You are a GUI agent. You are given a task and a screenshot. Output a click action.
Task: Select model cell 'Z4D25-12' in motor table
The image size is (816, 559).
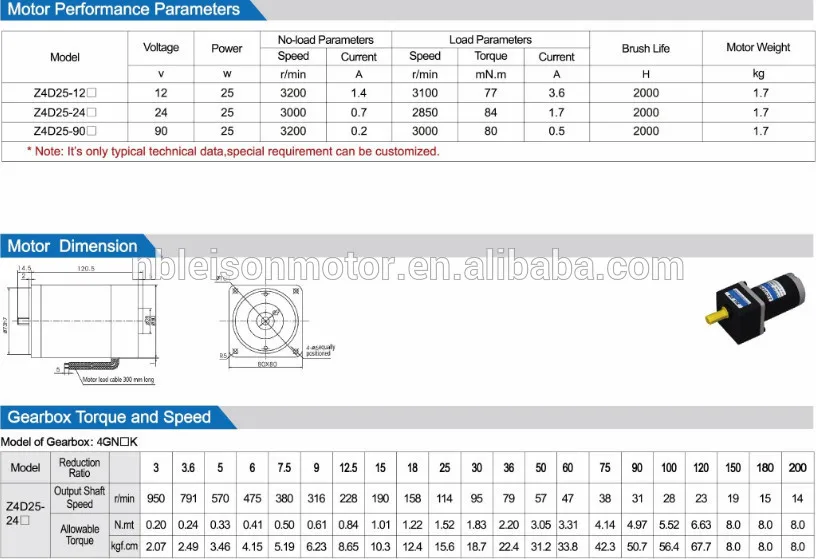click(x=65, y=93)
